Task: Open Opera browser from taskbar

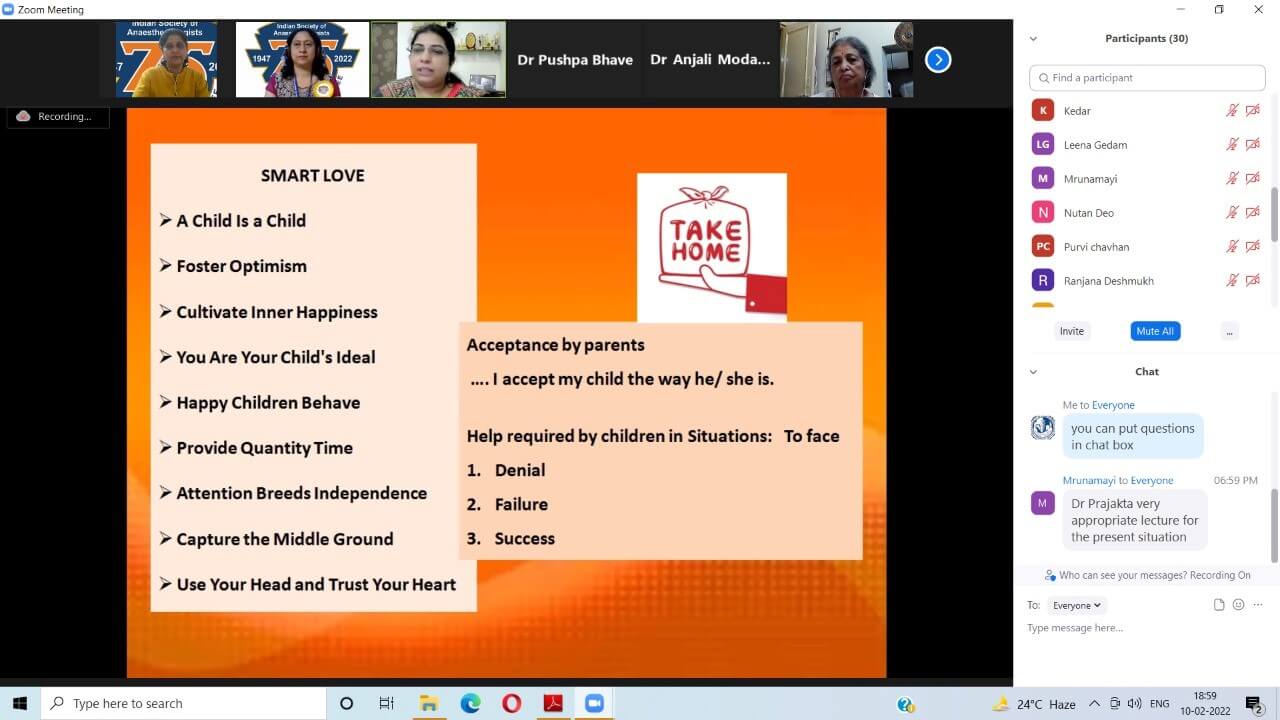Action: point(511,704)
